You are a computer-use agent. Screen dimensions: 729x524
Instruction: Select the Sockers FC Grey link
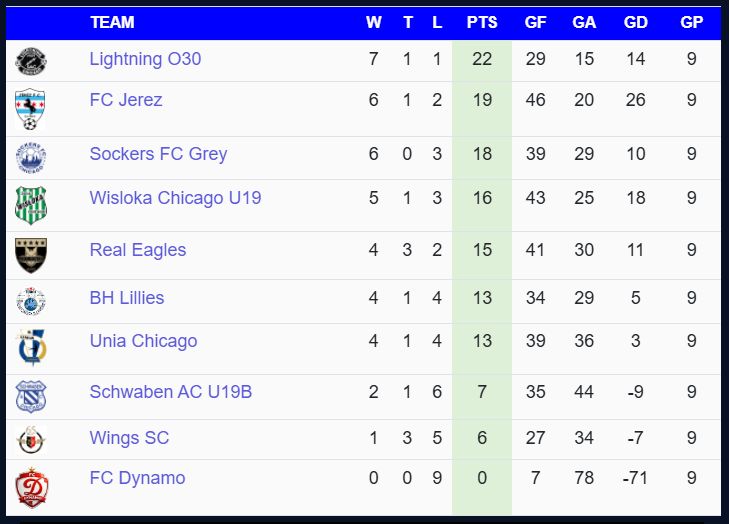[158, 154]
